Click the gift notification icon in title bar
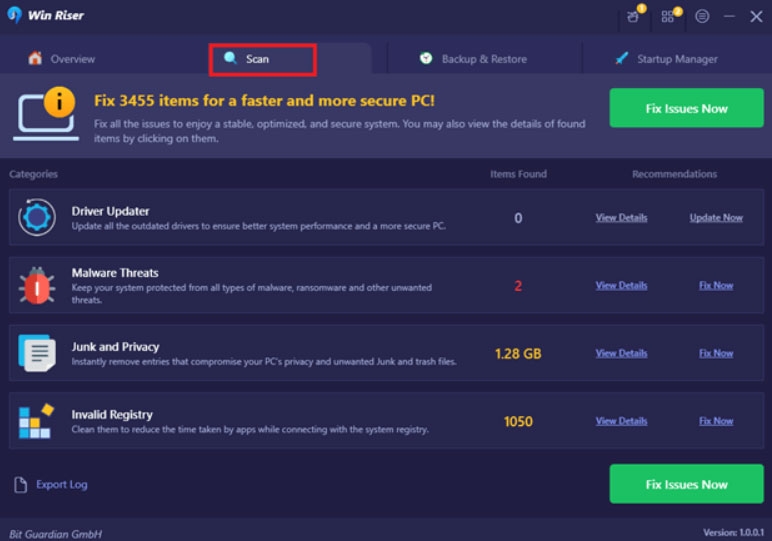 click(634, 16)
